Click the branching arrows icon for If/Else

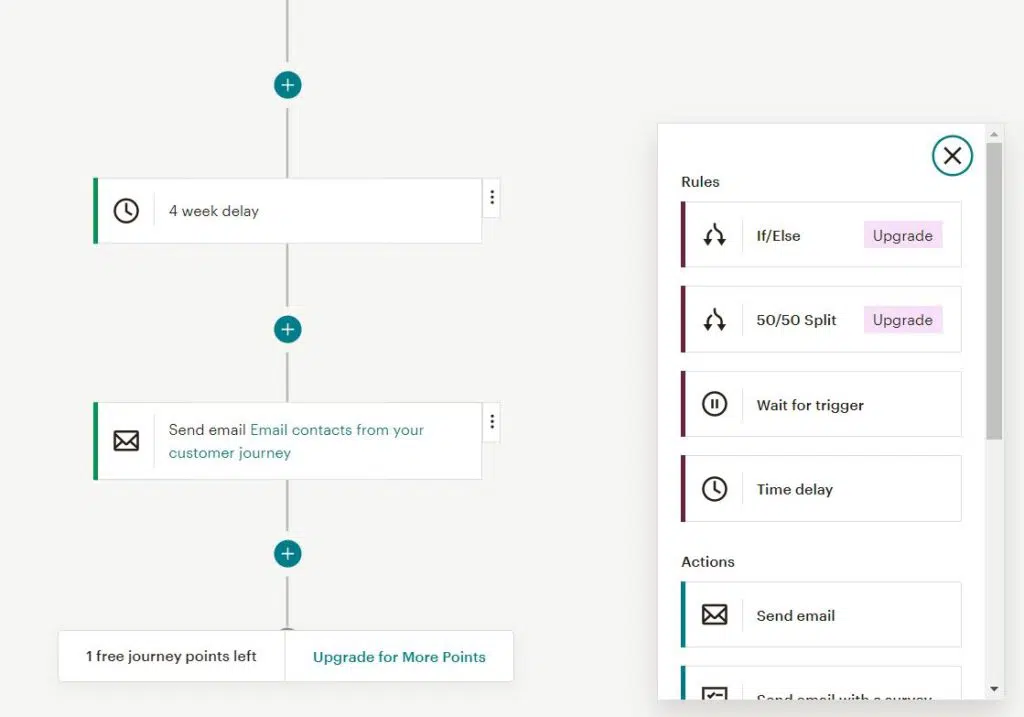714,235
